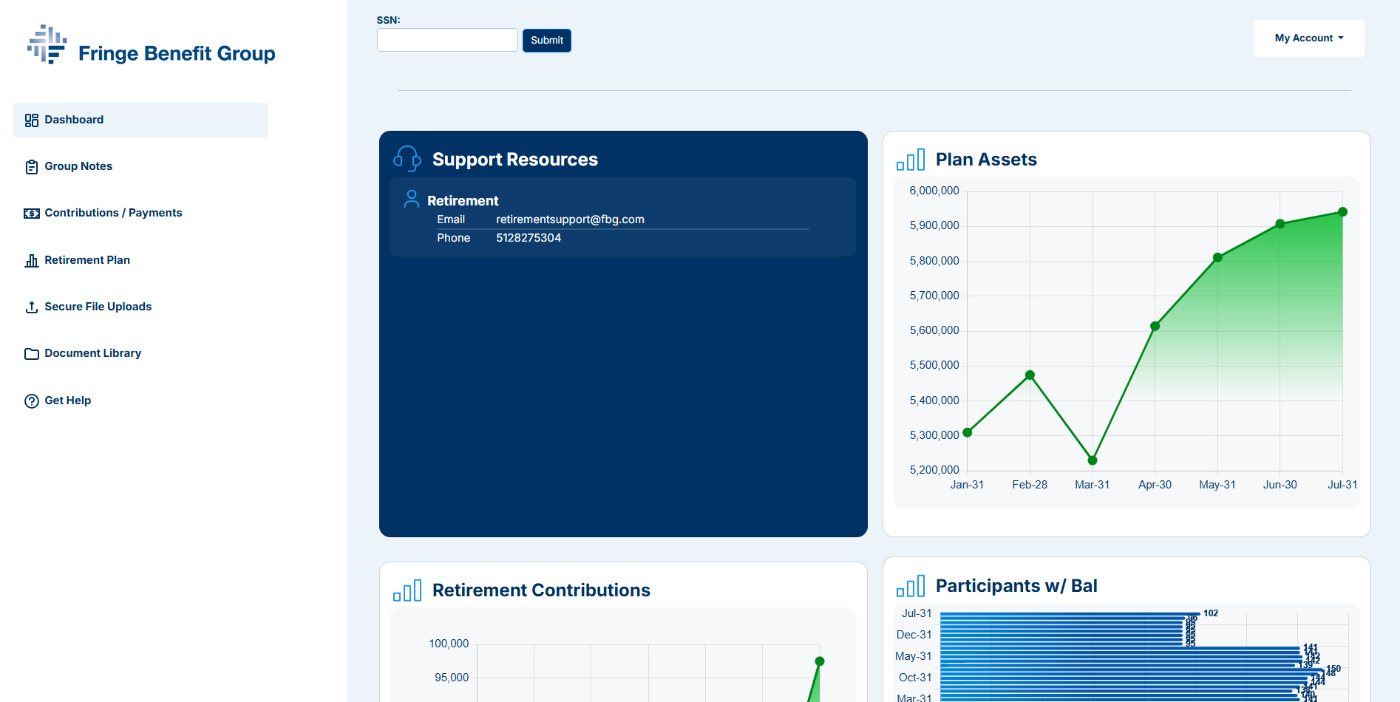Click the Feb-28 data point in Plan Assets
This screenshot has height=702, width=1400.
(x=1030, y=375)
